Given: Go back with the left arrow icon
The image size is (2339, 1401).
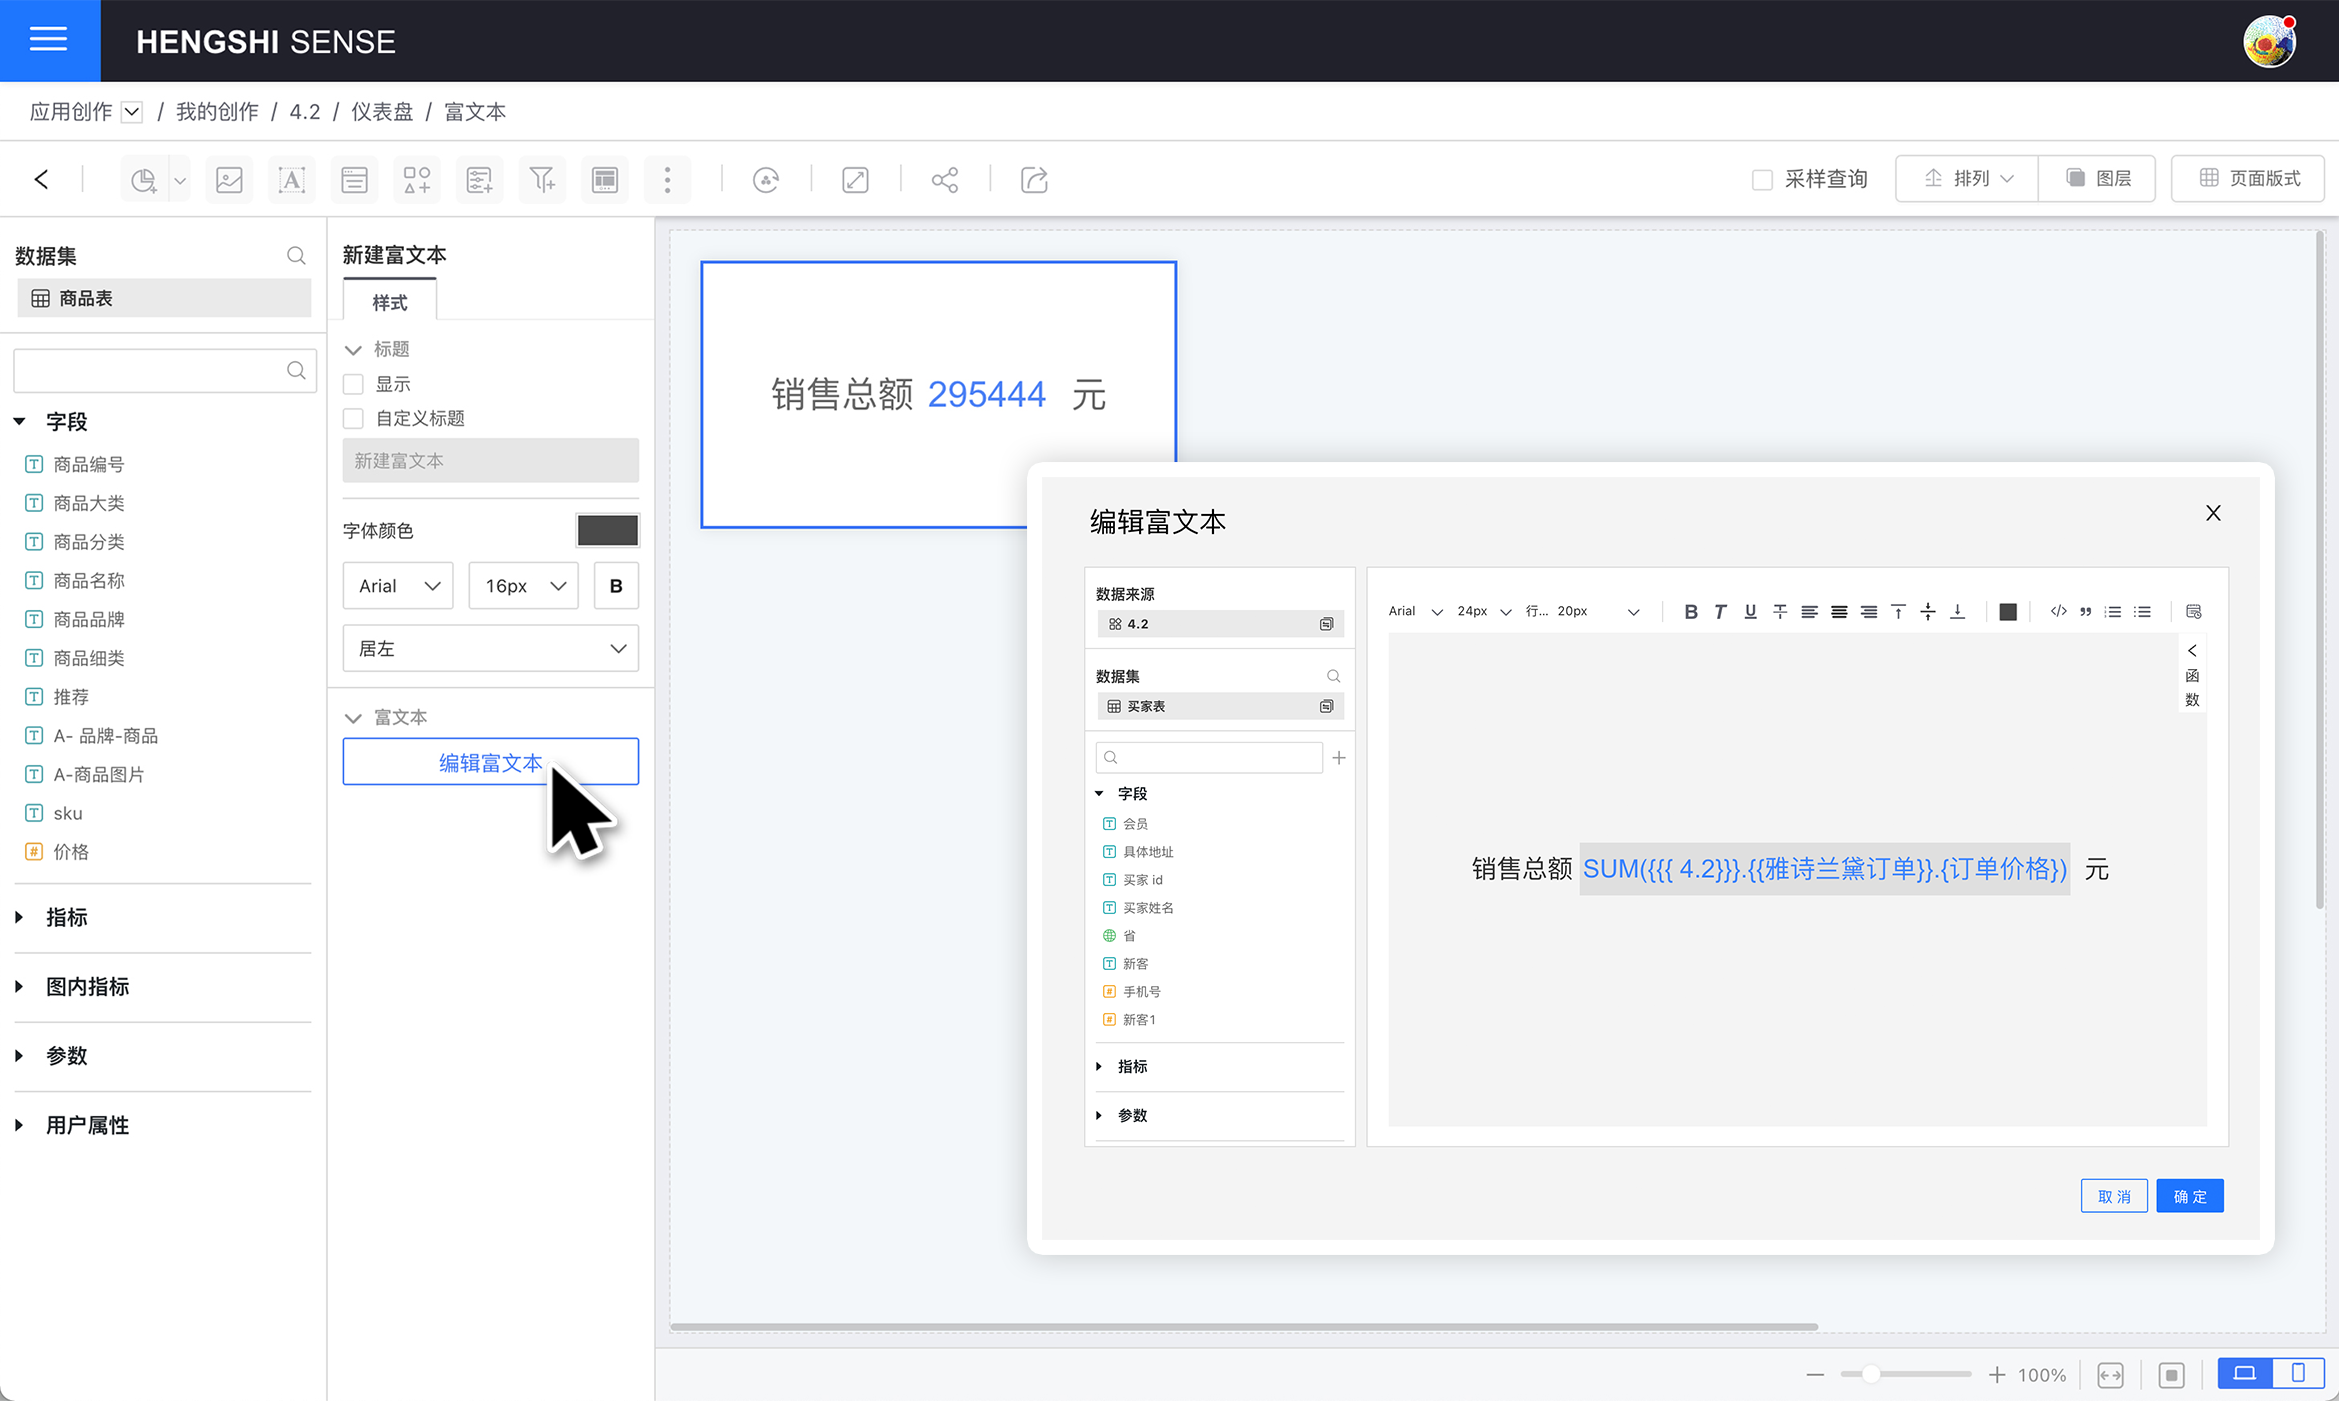Looking at the screenshot, I should [41, 180].
